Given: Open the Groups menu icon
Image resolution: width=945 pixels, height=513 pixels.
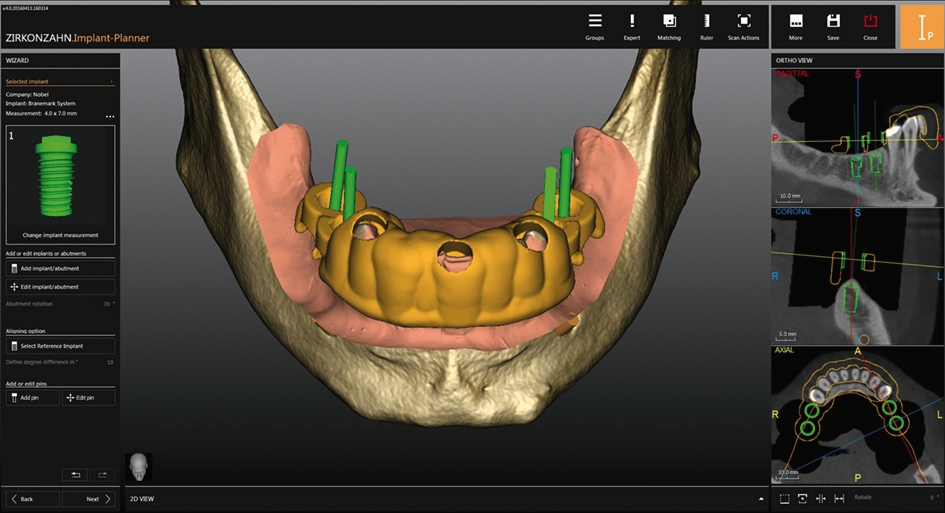Looking at the screenshot, I should pos(594,25).
